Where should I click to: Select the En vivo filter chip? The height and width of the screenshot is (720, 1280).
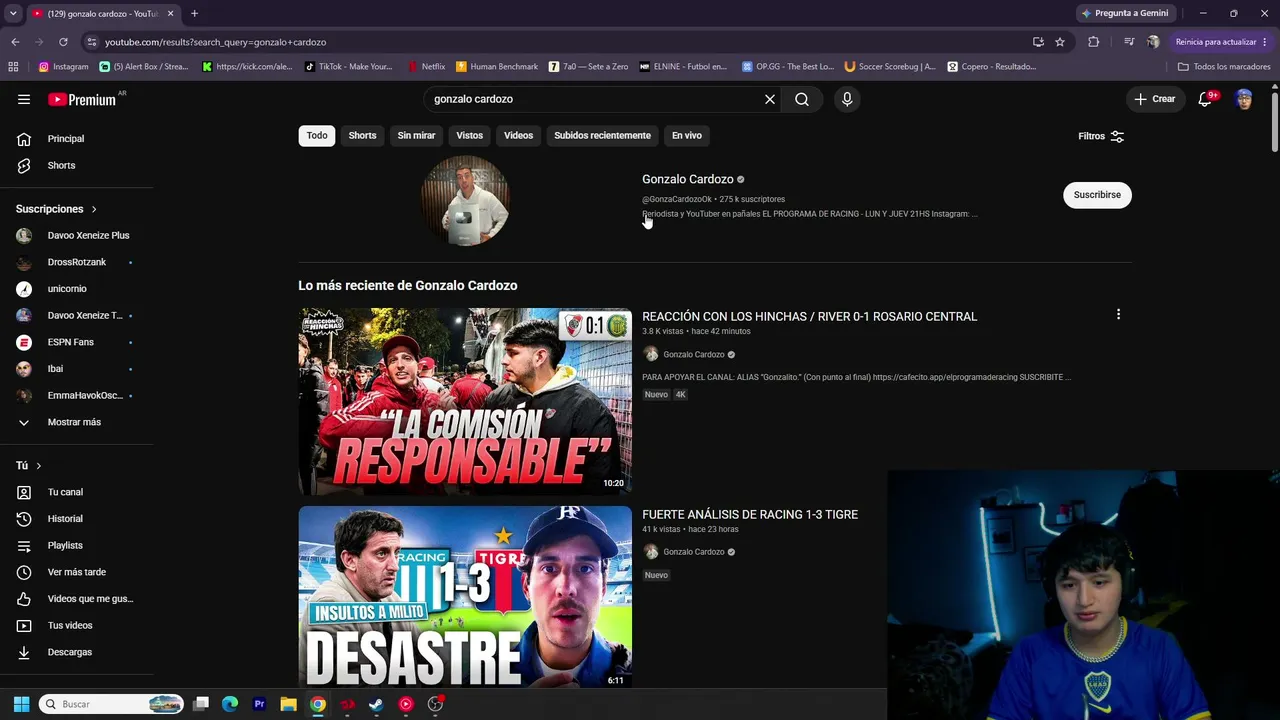[686, 136]
